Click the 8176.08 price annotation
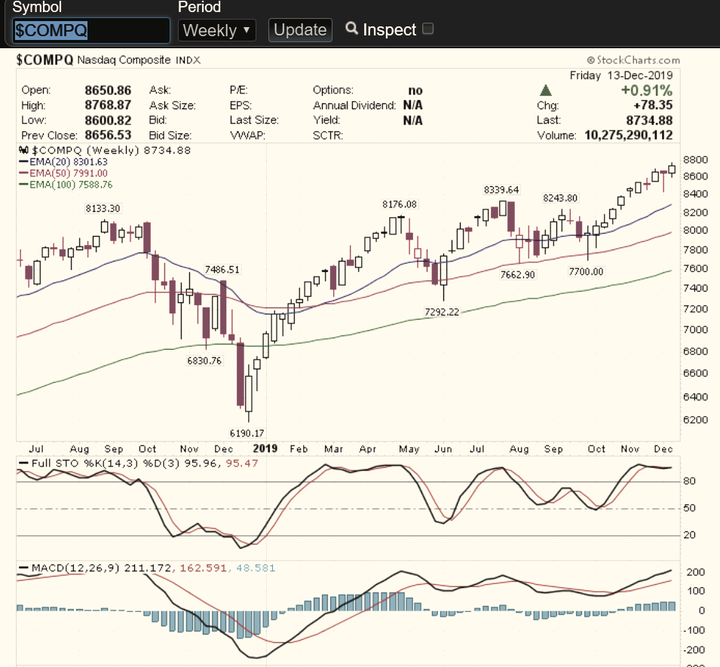Image resolution: width=720 pixels, height=667 pixels. (399, 204)
